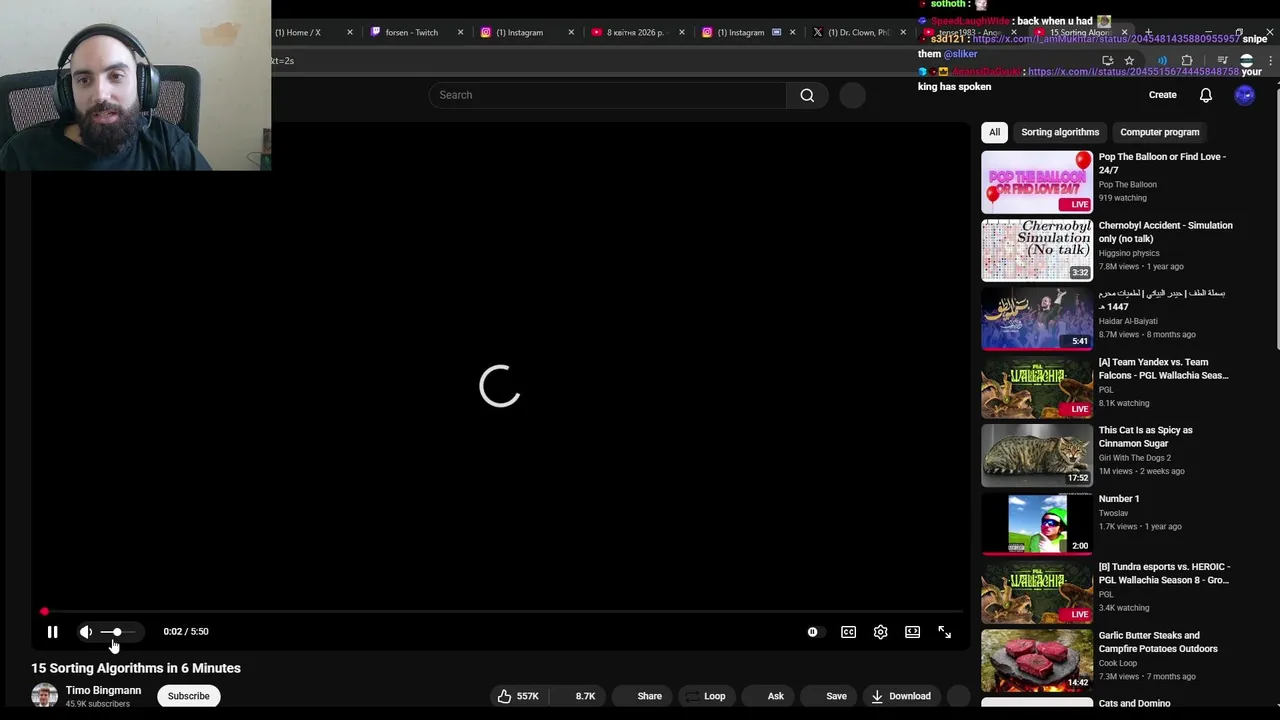The height and width of the screenshot is (720, 1280).
Task: Open 'Chernobyl Accident - Simulation' title link
Action: point(1165,232)
